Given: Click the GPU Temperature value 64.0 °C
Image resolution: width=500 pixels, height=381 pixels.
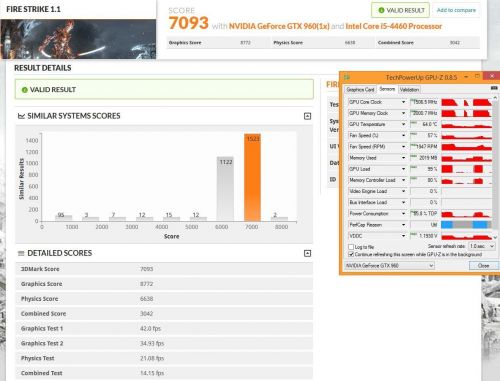Looking at the screenshot, I should (430, 124).
